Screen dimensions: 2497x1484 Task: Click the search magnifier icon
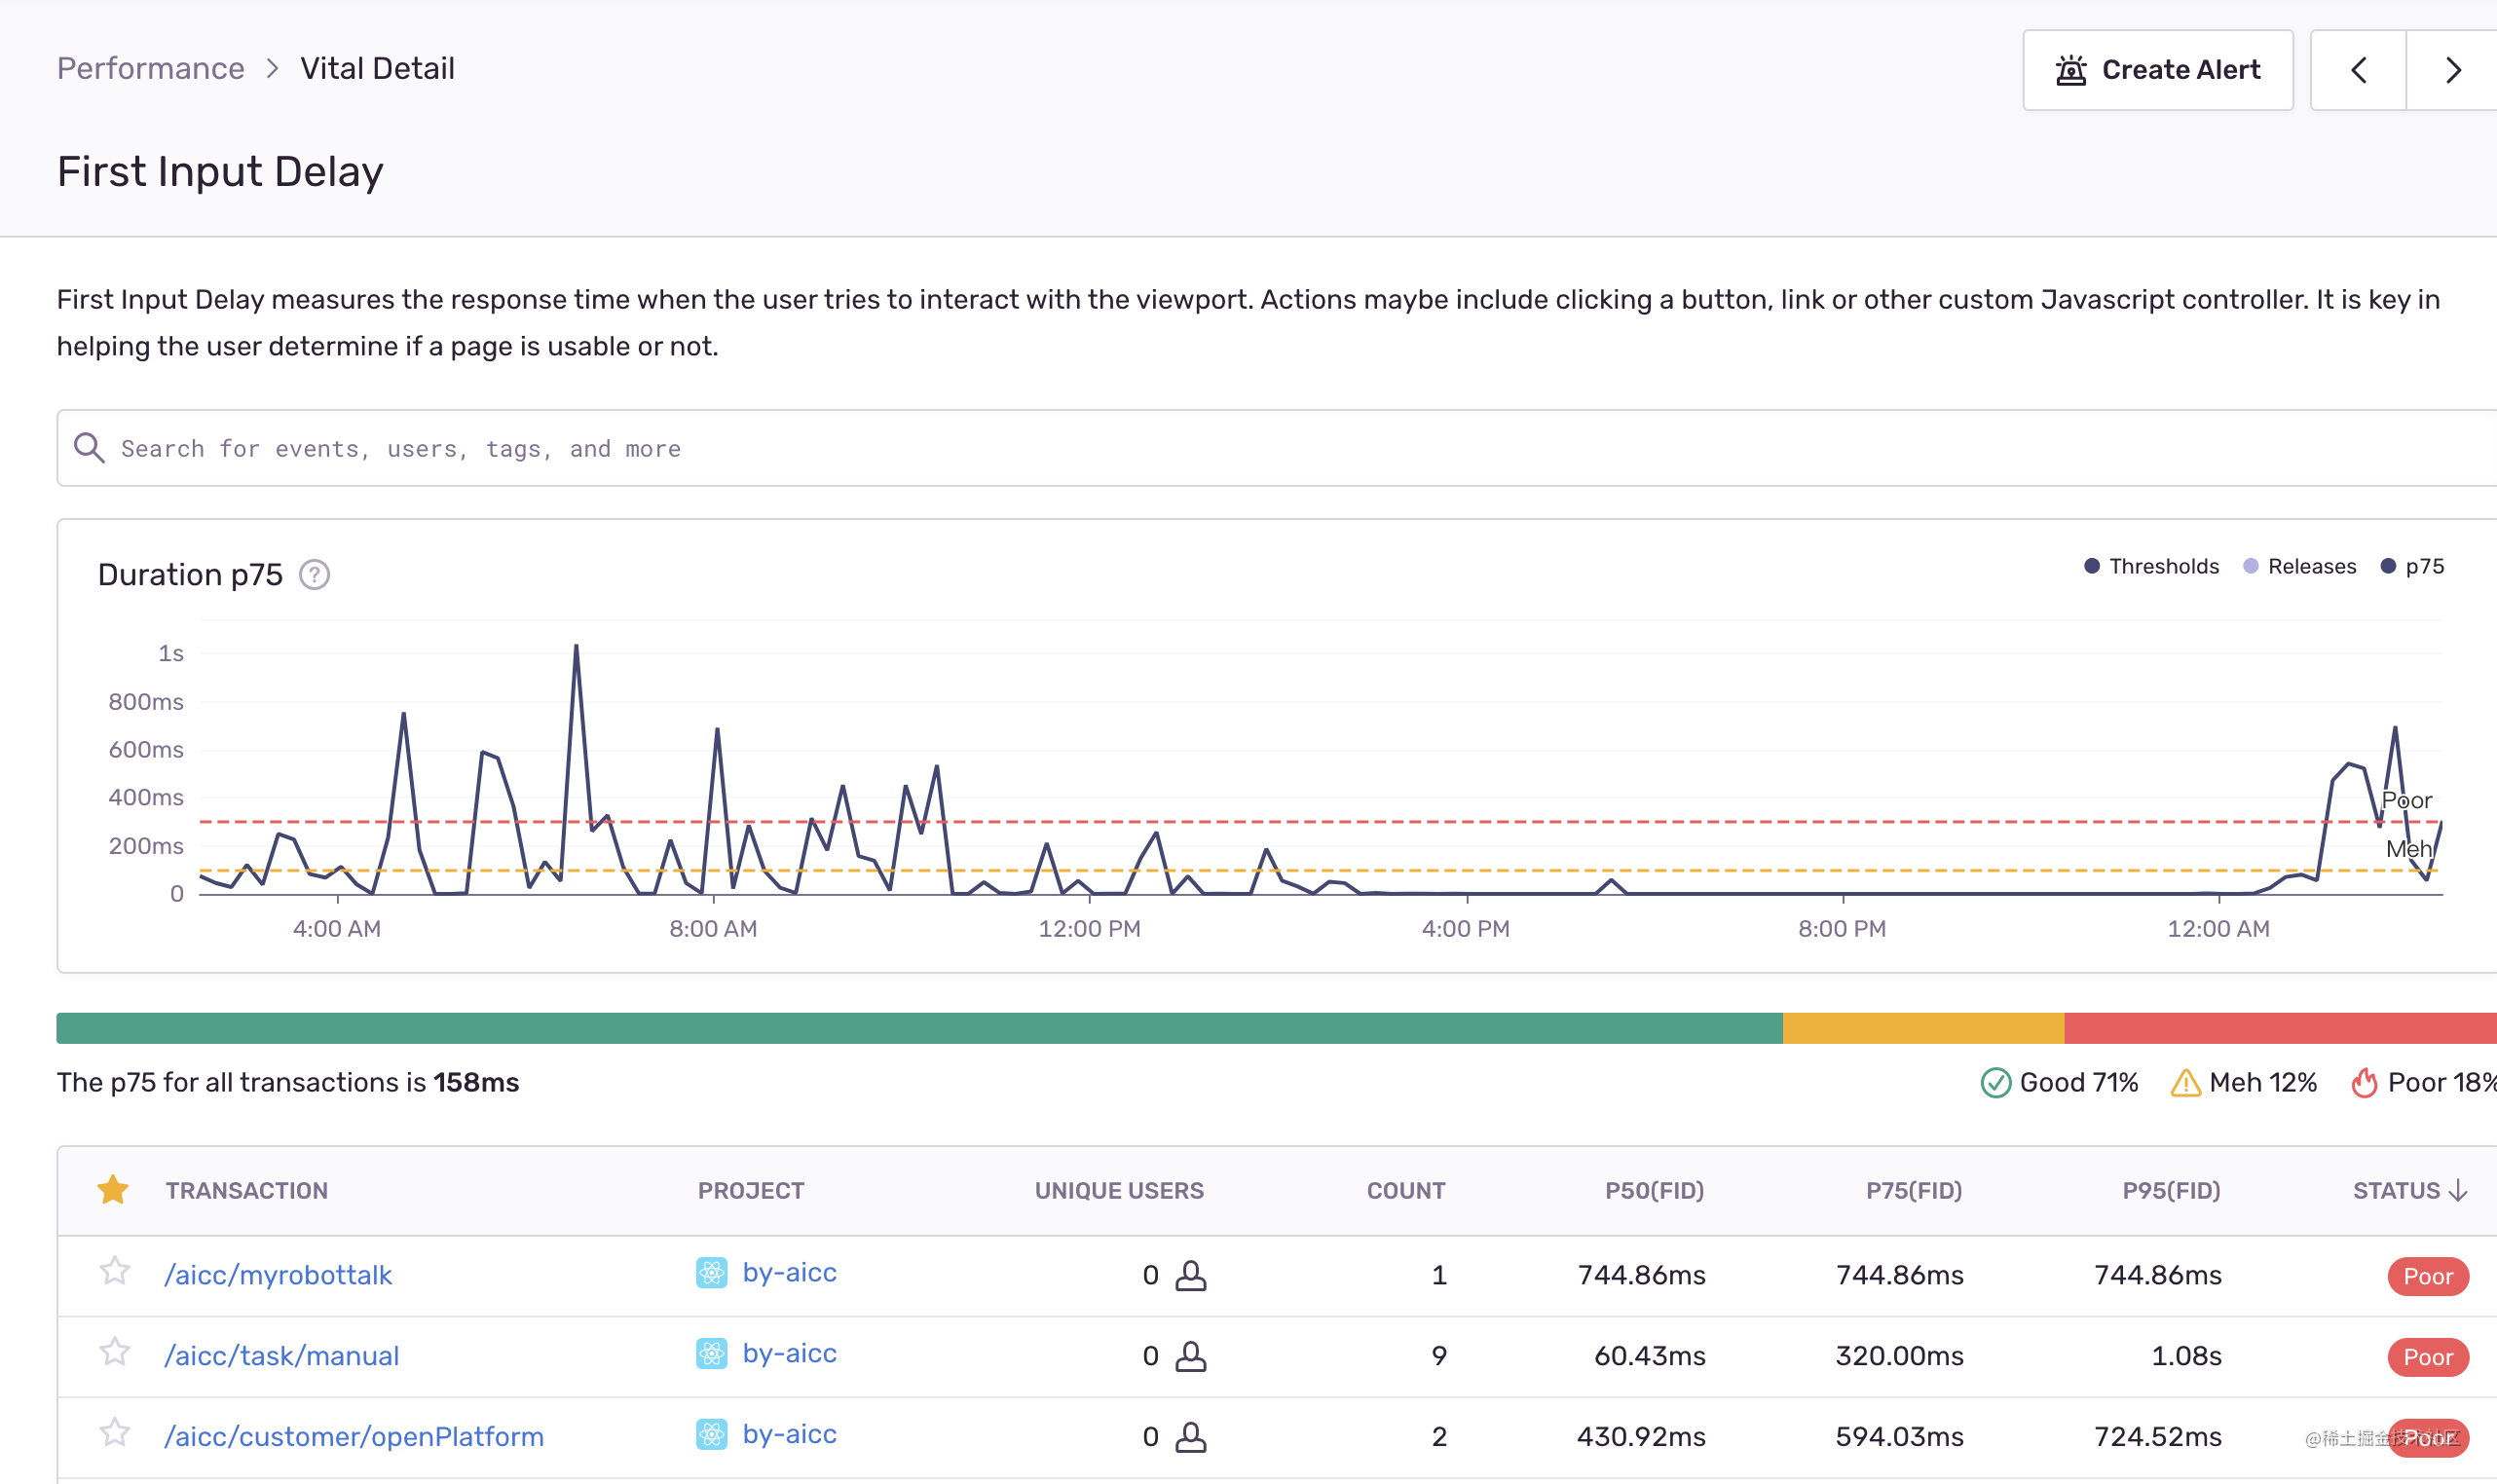89,448
